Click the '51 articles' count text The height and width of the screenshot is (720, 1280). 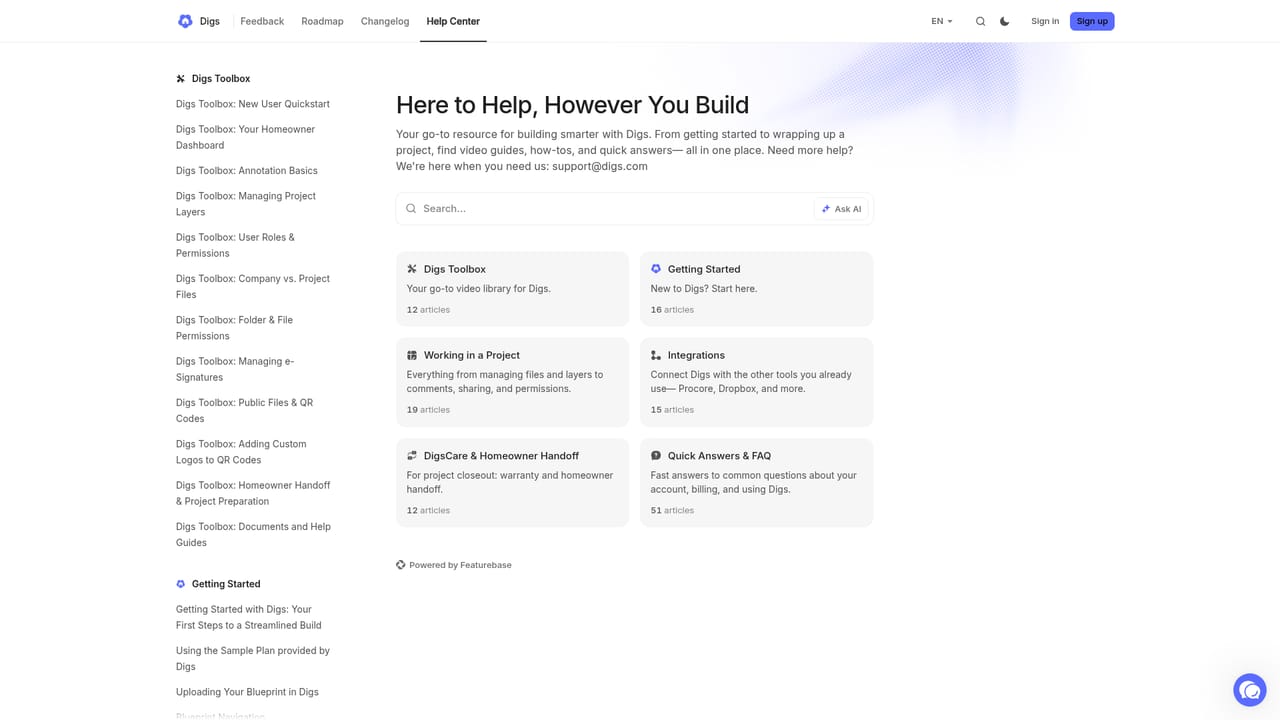tap(672, 510)
